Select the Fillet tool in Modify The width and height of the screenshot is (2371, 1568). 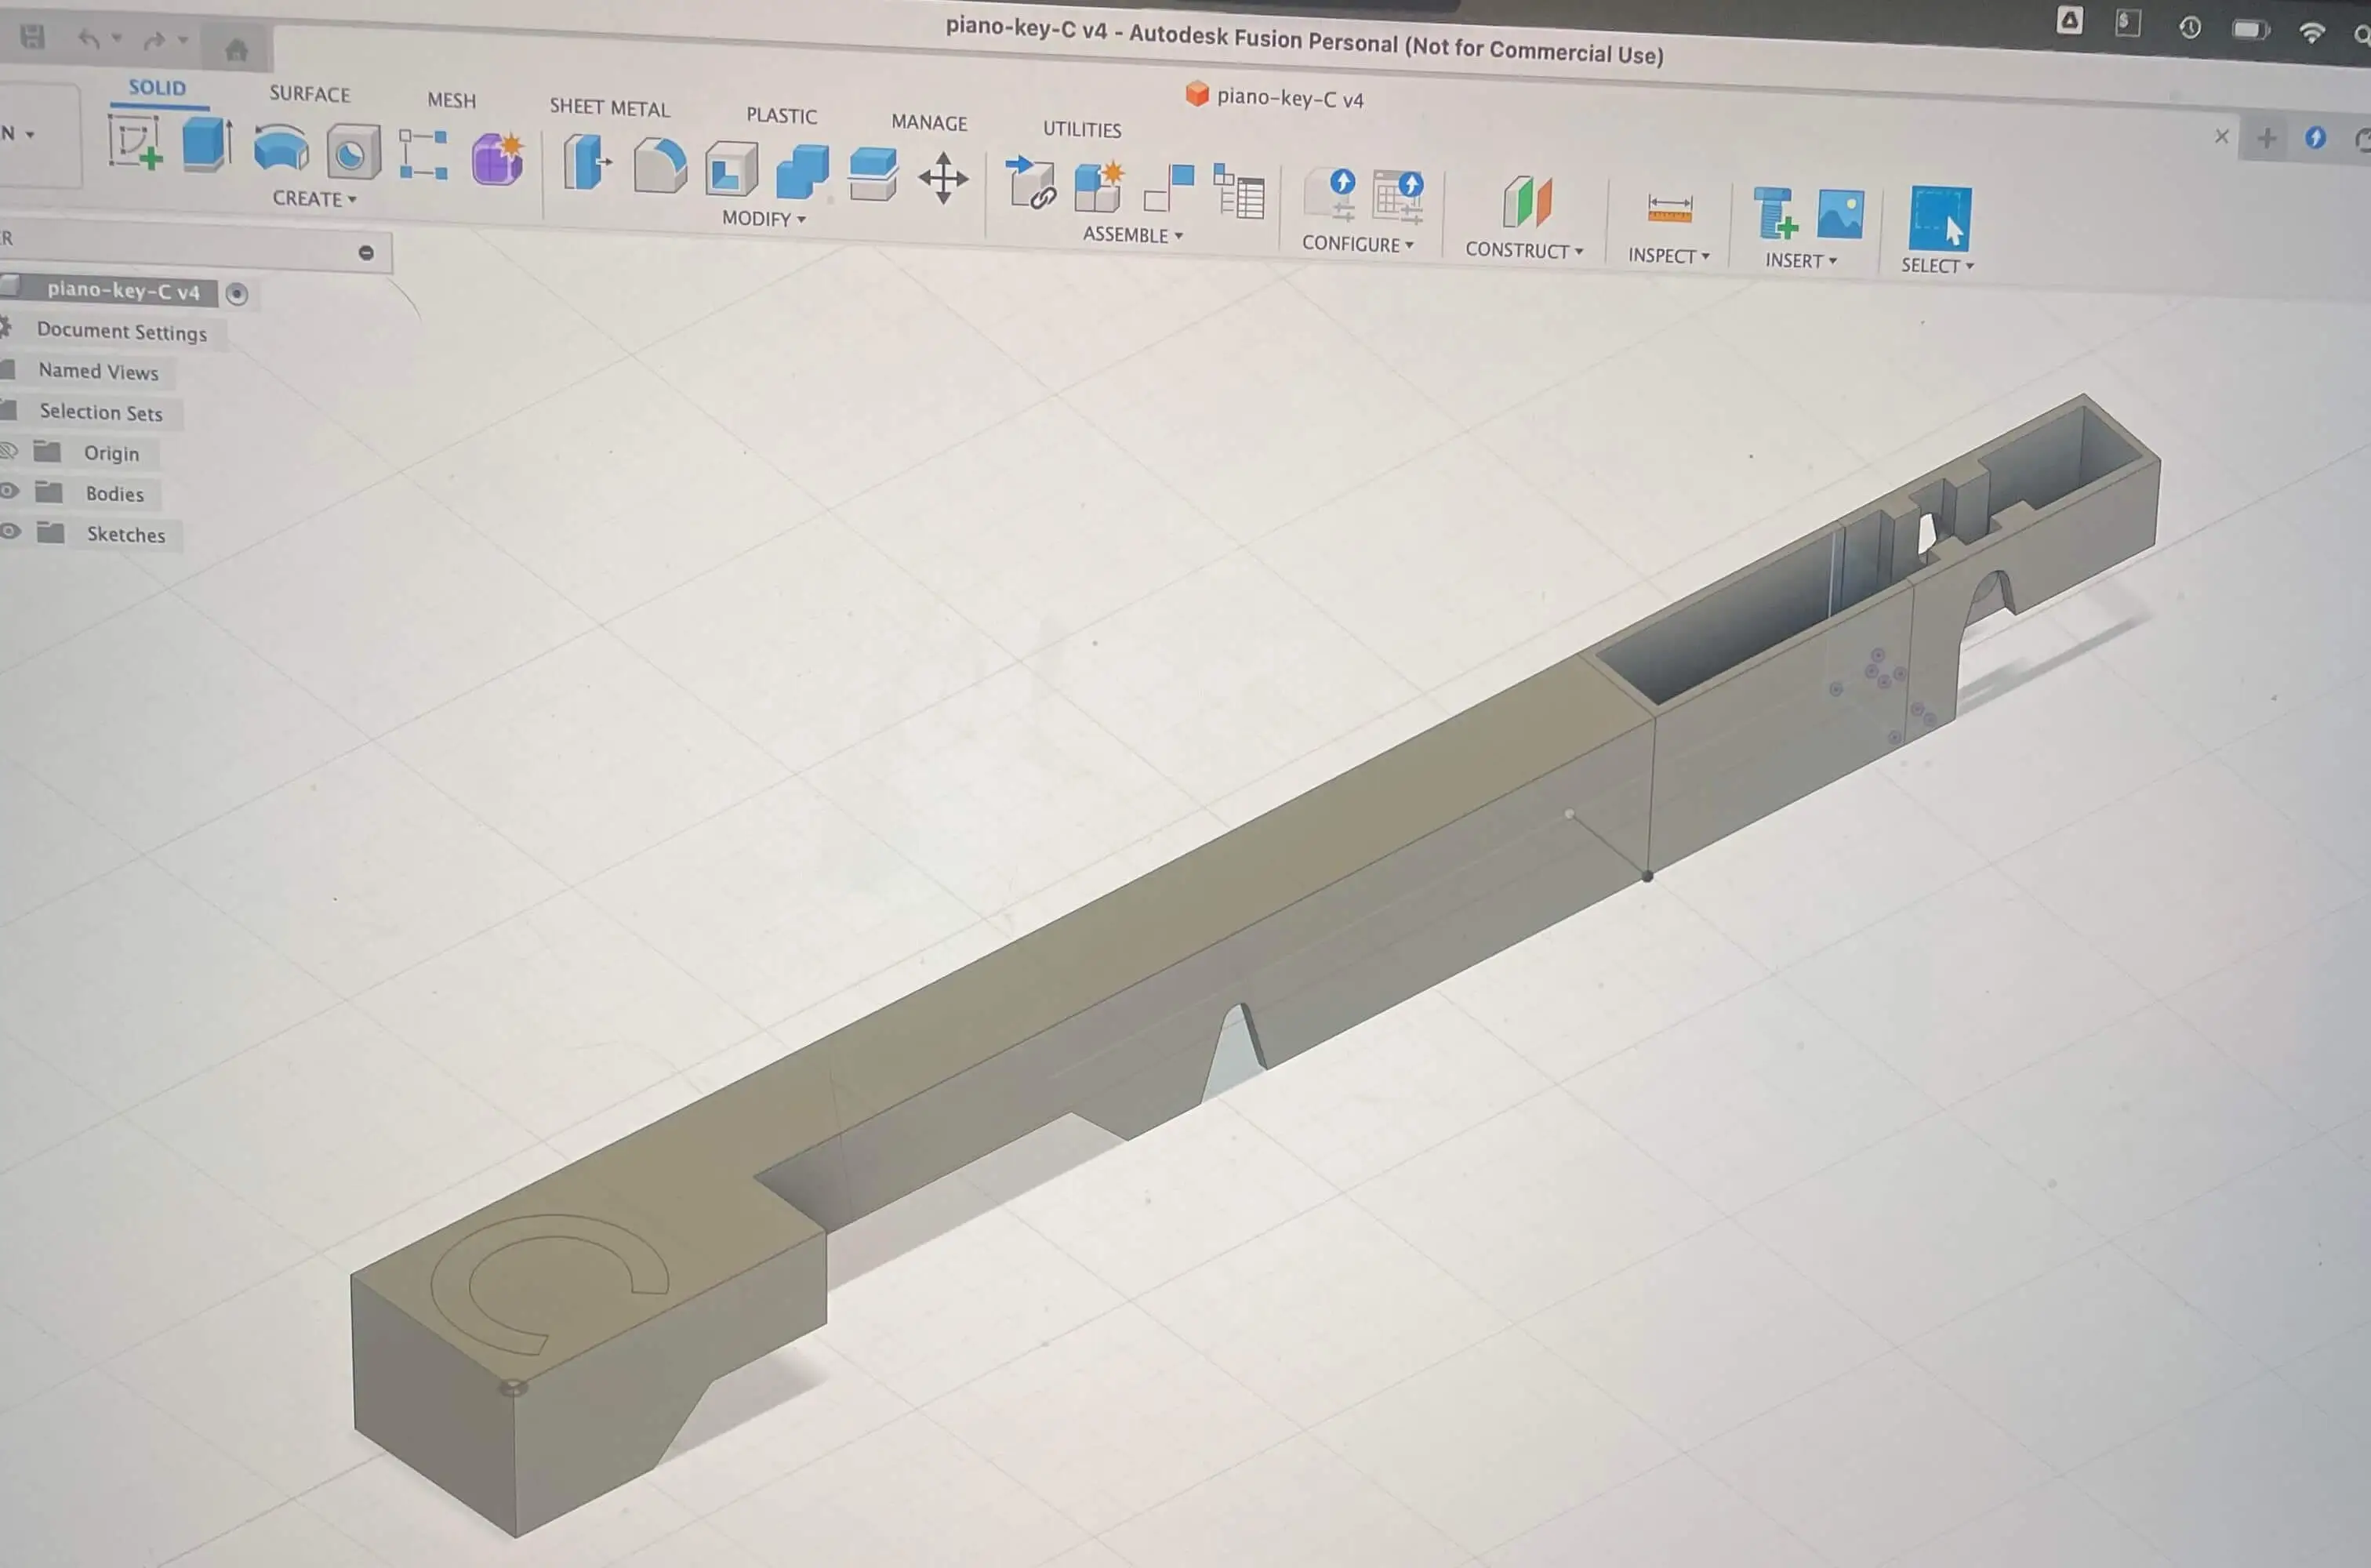point(660,166)
